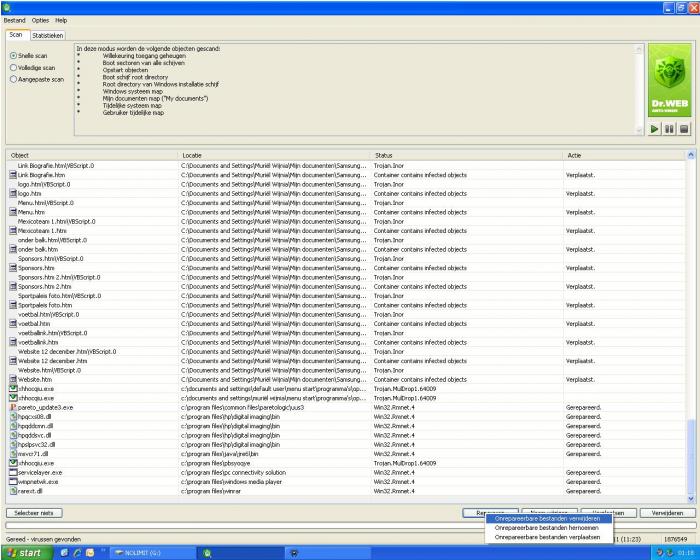Click the icon beside Mexicoteam 1.htm
This screenshot has width=700, height=560.
coord(13,231)
